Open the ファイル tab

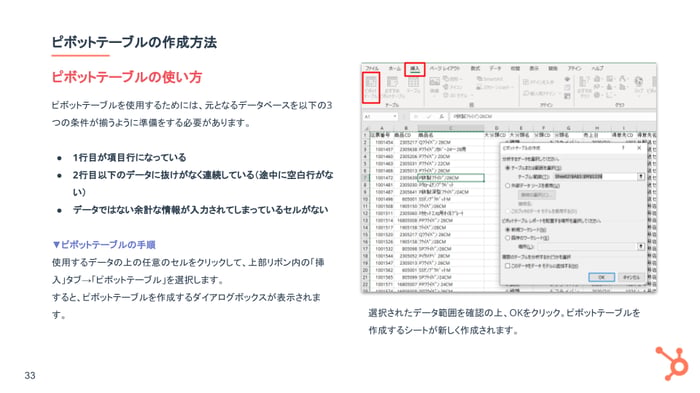(x=372, y=68)
